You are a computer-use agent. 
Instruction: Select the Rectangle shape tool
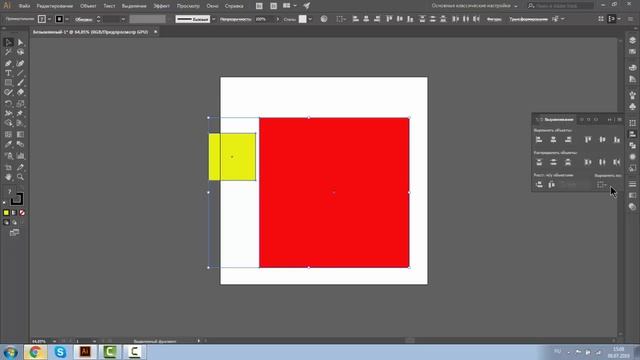click(x=8, y=82)
